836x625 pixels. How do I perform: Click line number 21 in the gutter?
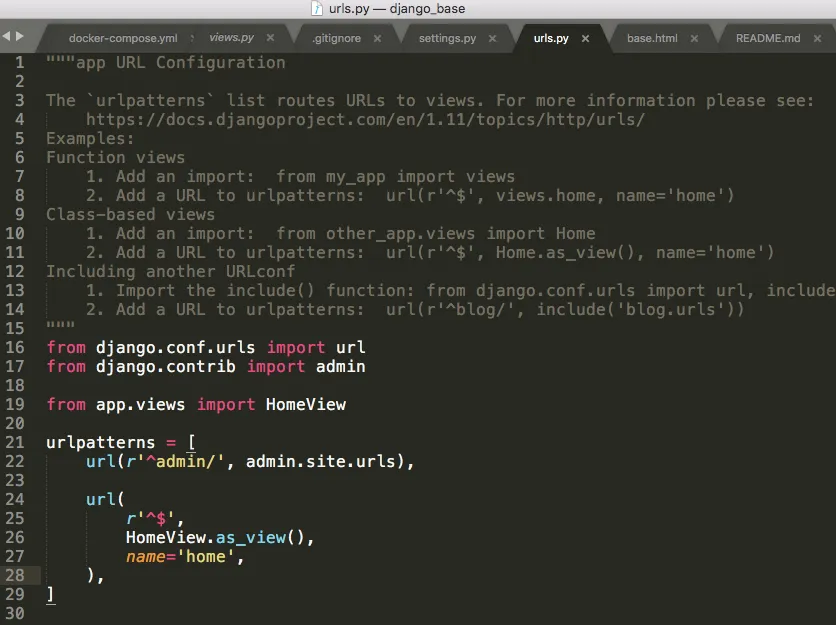(15, 443)
